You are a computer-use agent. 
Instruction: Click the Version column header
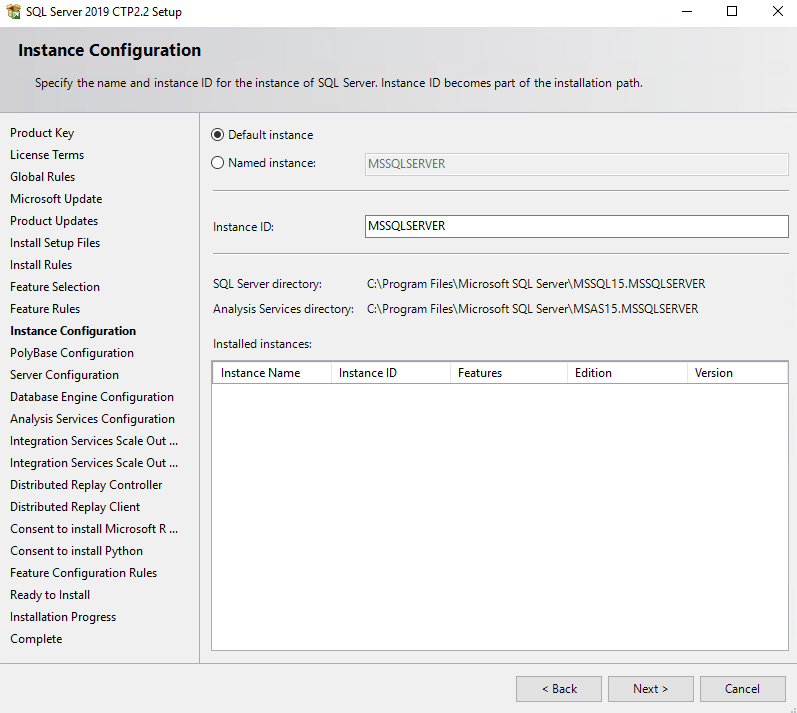(738, 373)
